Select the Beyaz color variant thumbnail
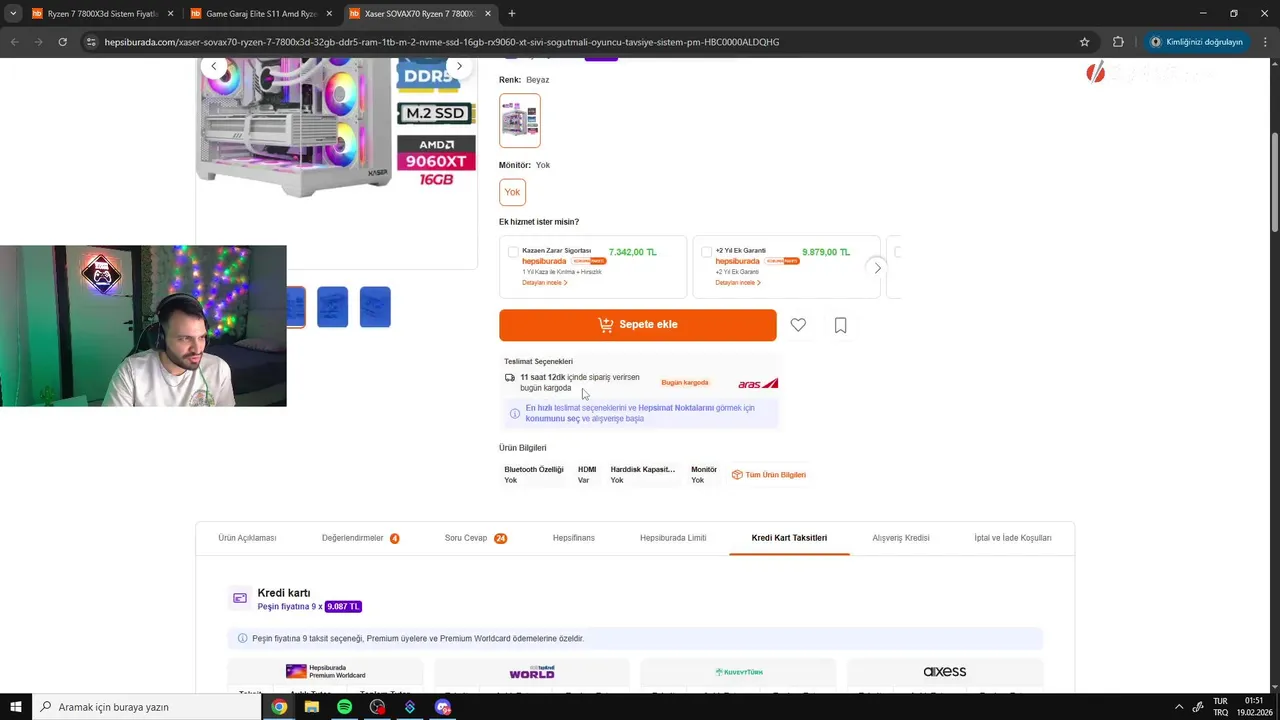This screenshot has height=720, width=1280. [x=520, y=120]
